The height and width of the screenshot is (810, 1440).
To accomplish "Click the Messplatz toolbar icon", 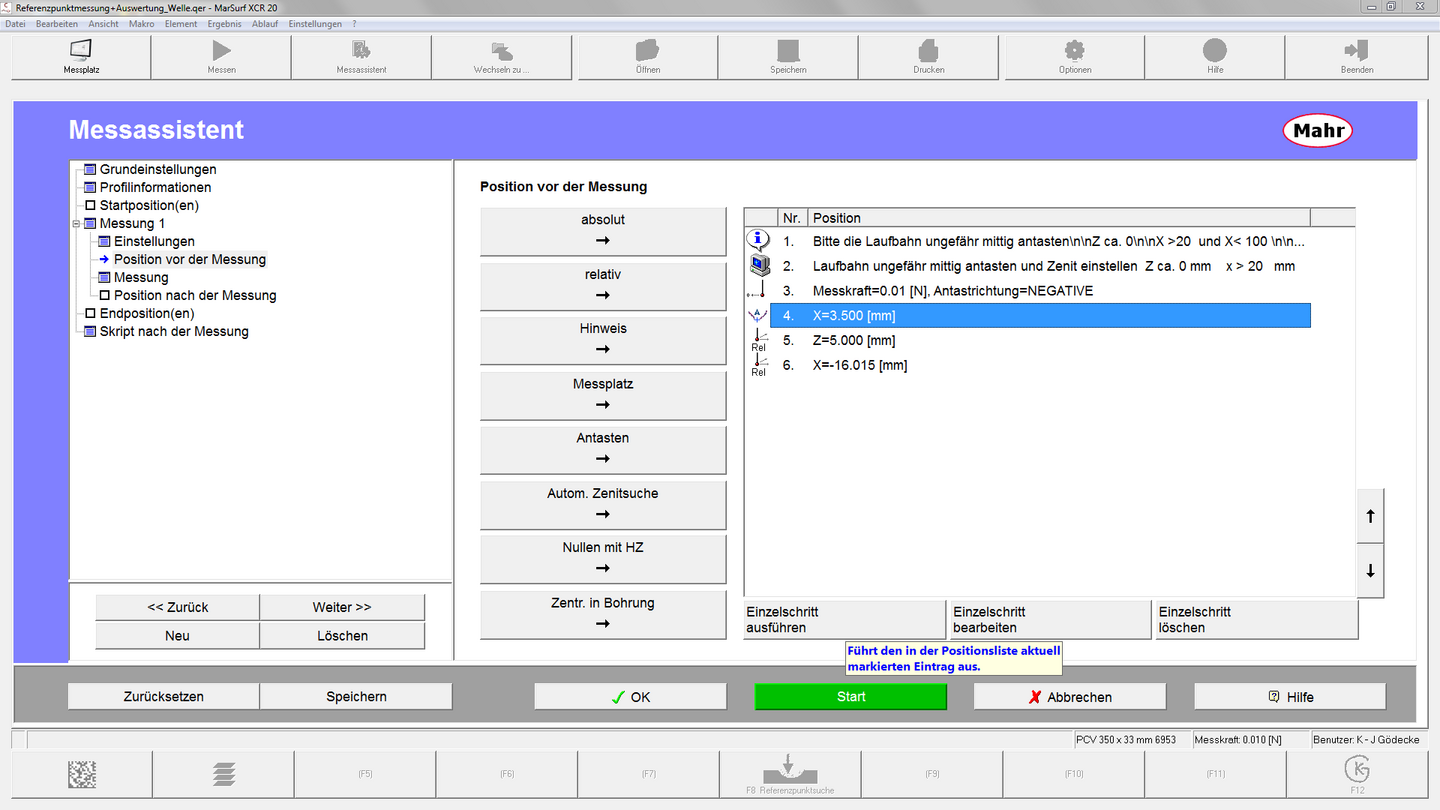I will (x=81, y=51).
